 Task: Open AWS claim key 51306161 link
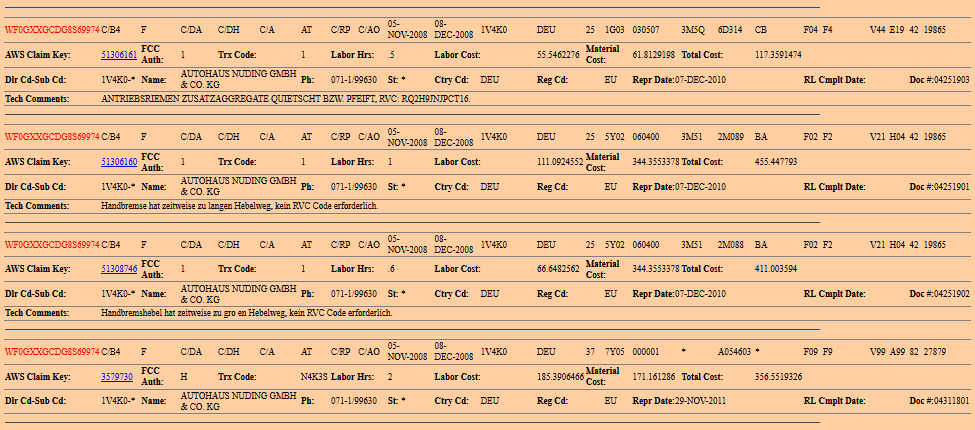point(119,54)
